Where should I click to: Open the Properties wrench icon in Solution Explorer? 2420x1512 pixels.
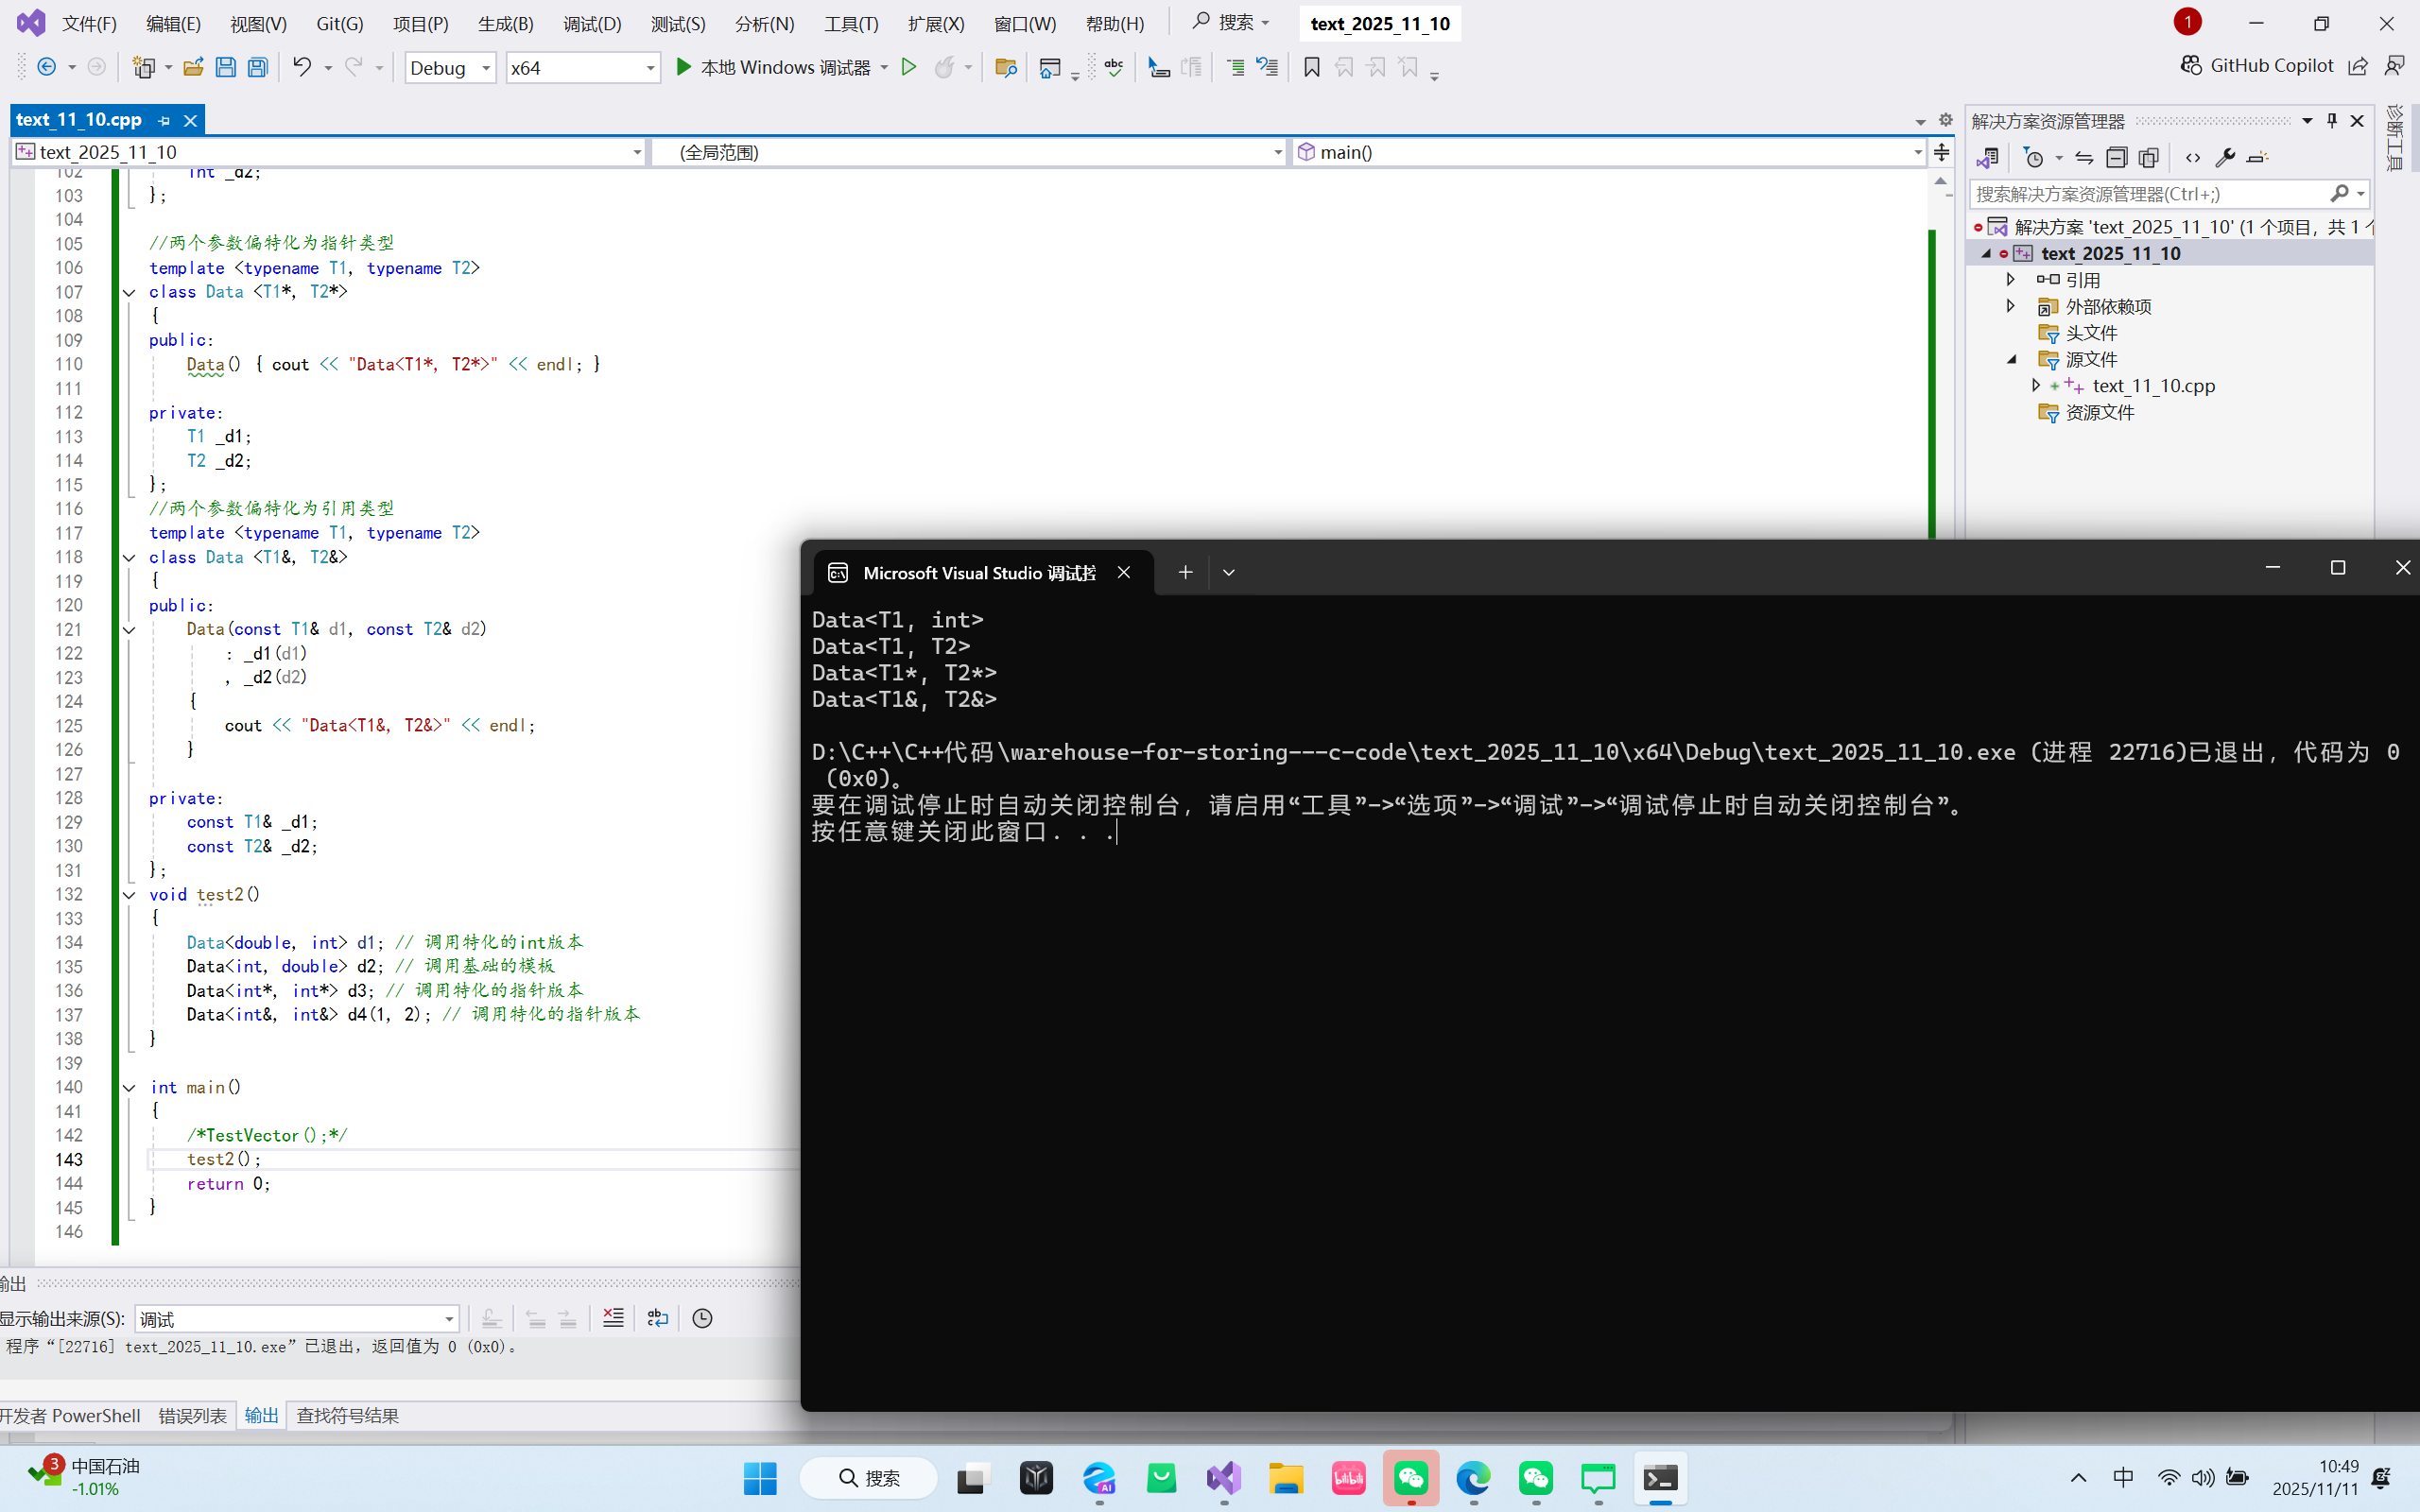pos(2225,158)
